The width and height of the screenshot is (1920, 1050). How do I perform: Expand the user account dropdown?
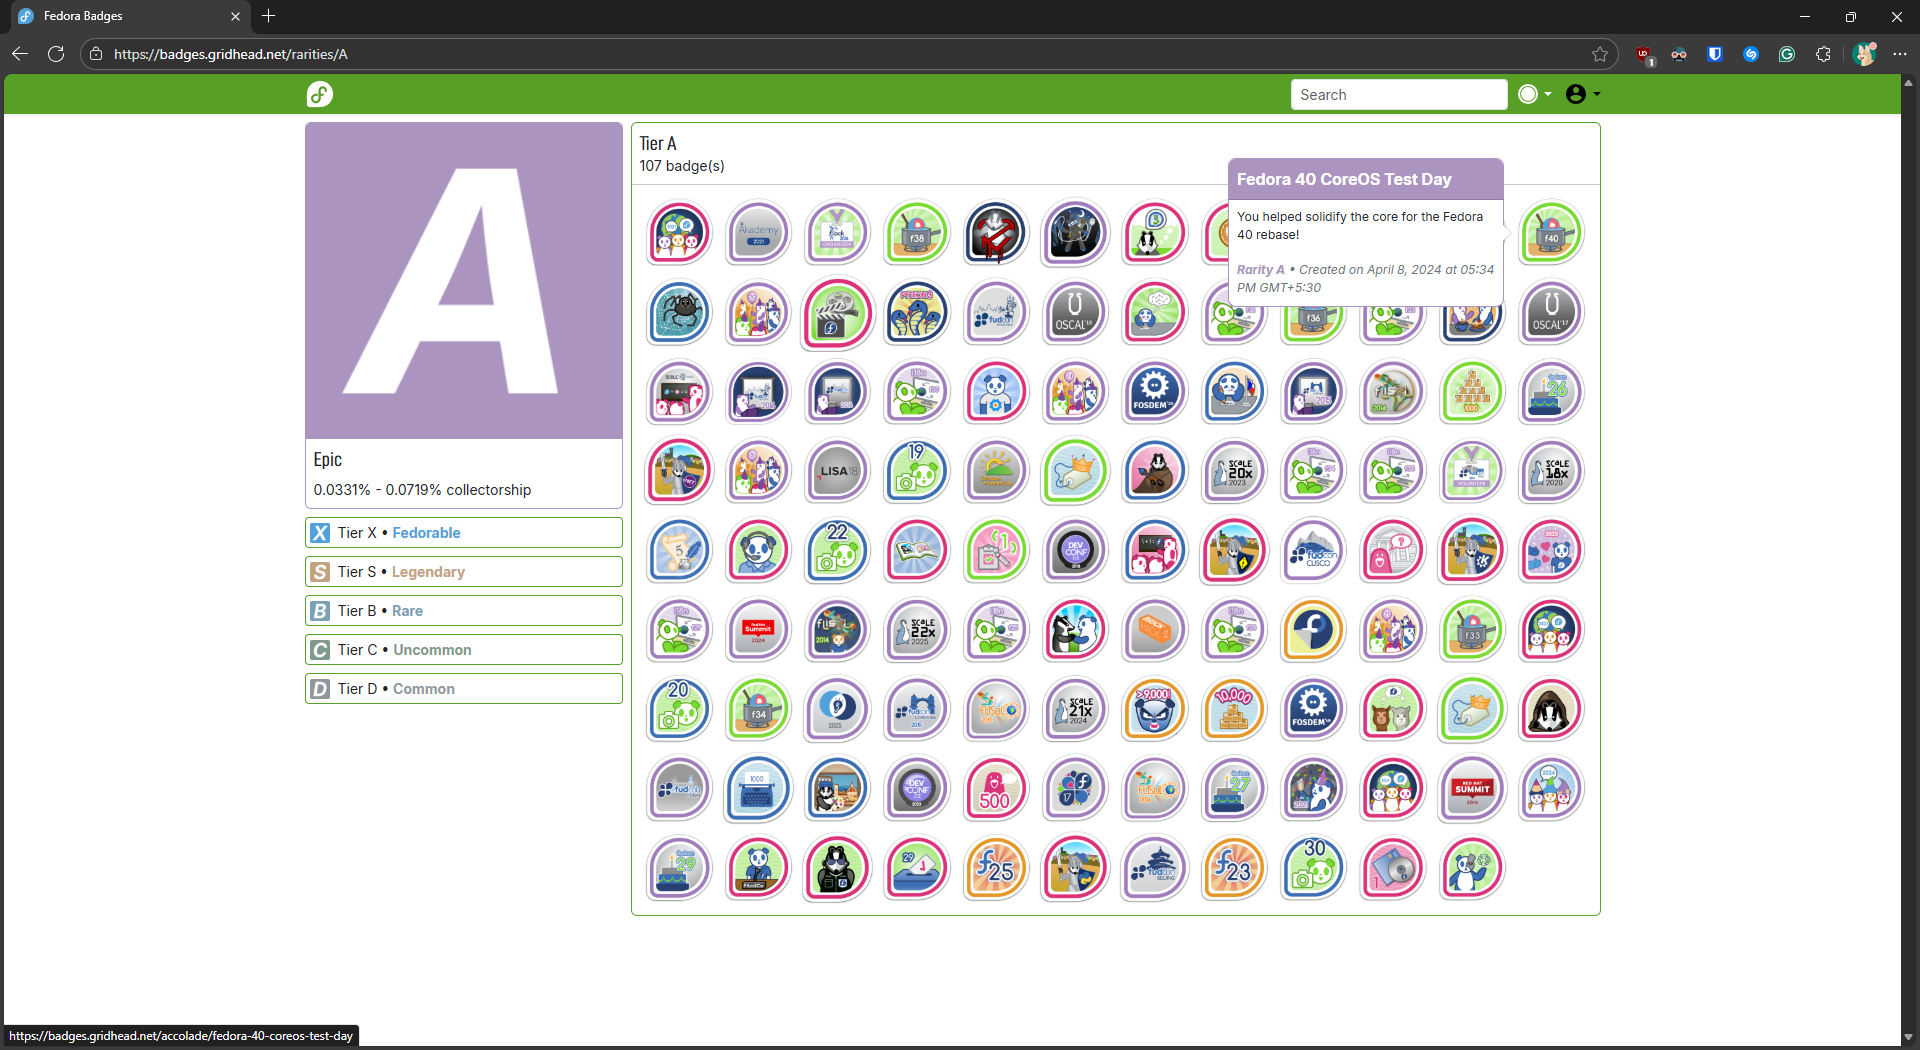1582,94
